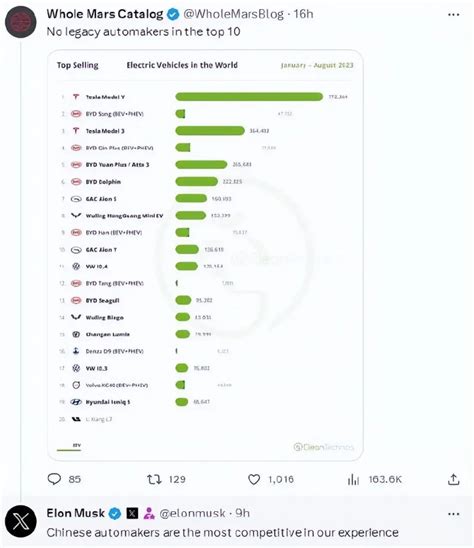Click the purple subscription badge icon
This screenshot has height=548, width=474.
click(x=149, y=513)
